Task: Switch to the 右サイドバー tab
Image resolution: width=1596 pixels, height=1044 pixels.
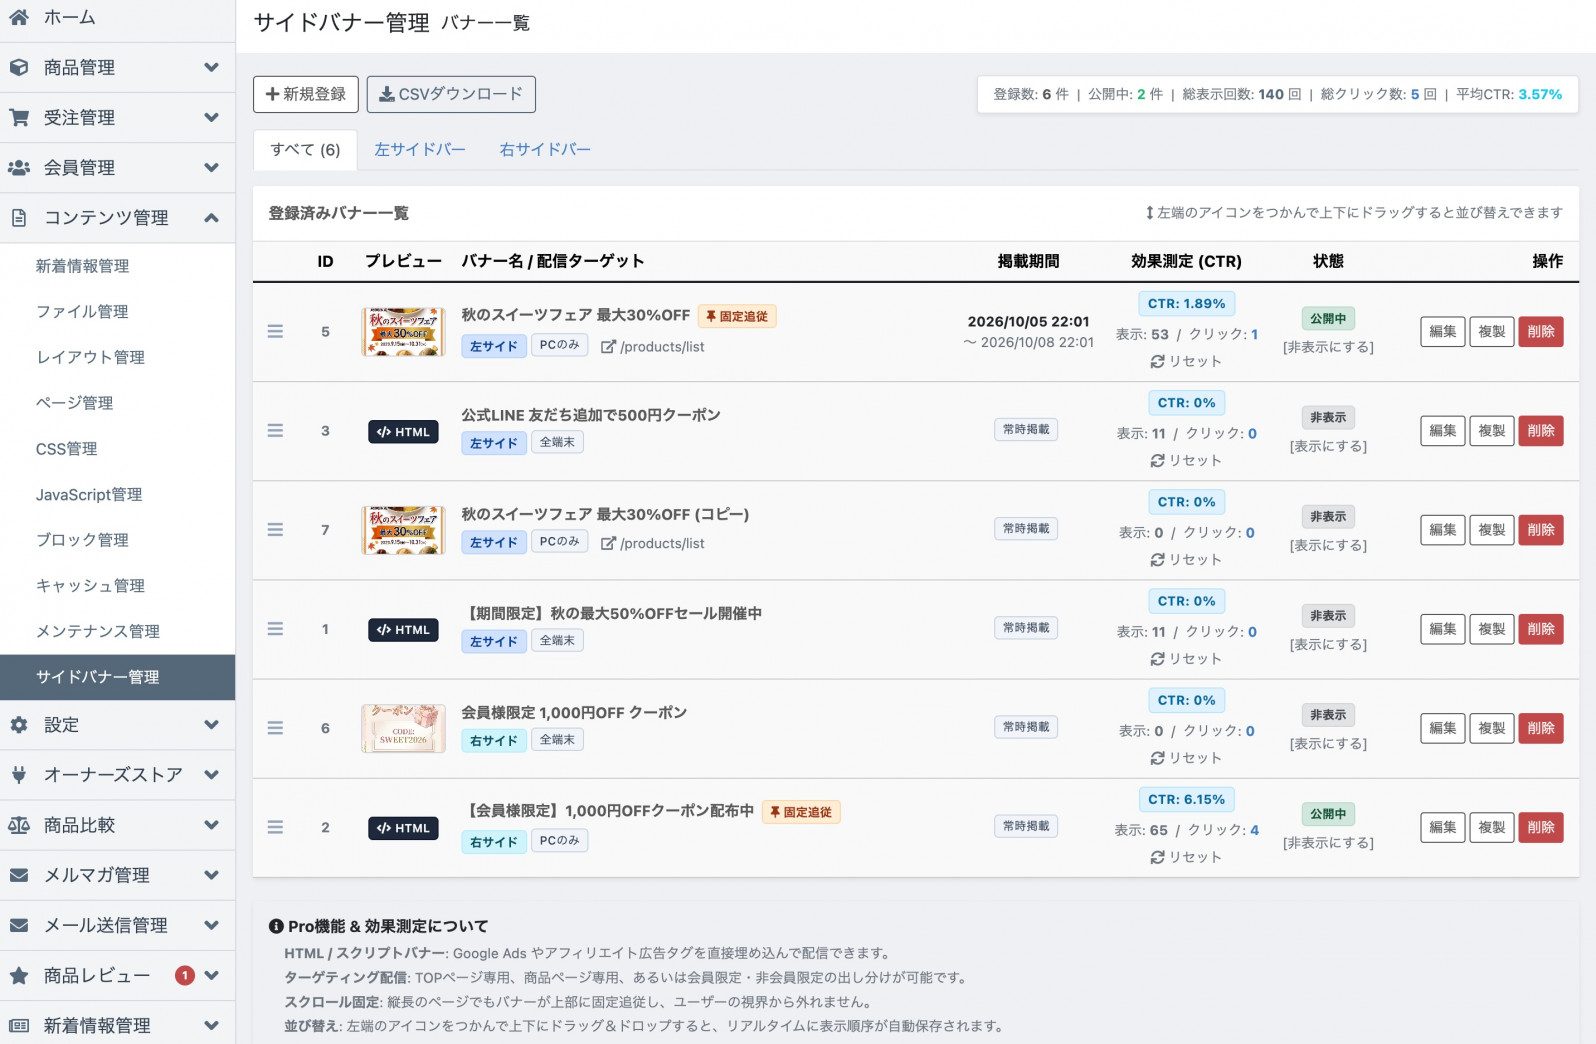Action: pyautogui.click(x=545, y=149)
